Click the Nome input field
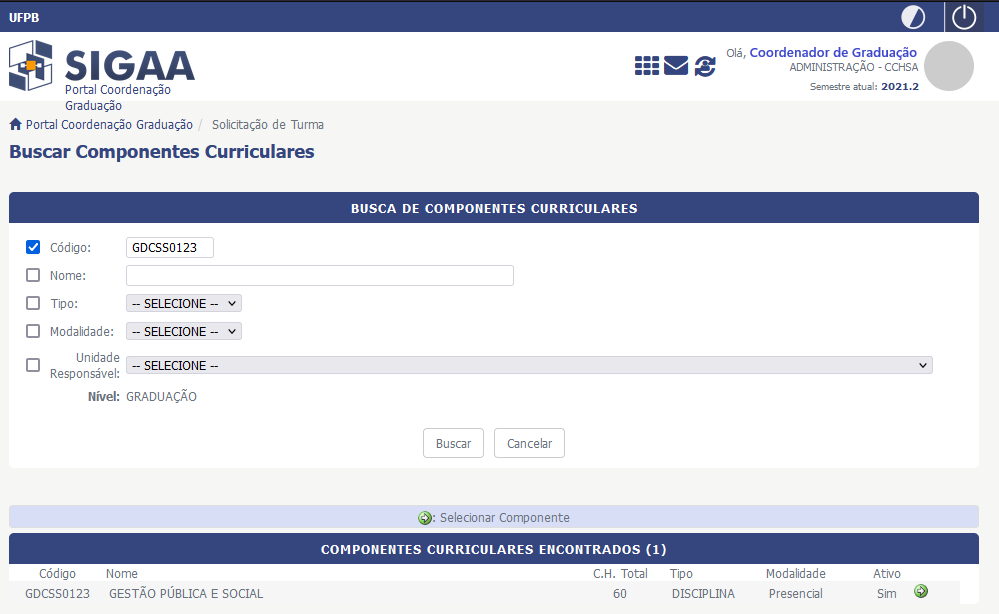 point(320,276)
